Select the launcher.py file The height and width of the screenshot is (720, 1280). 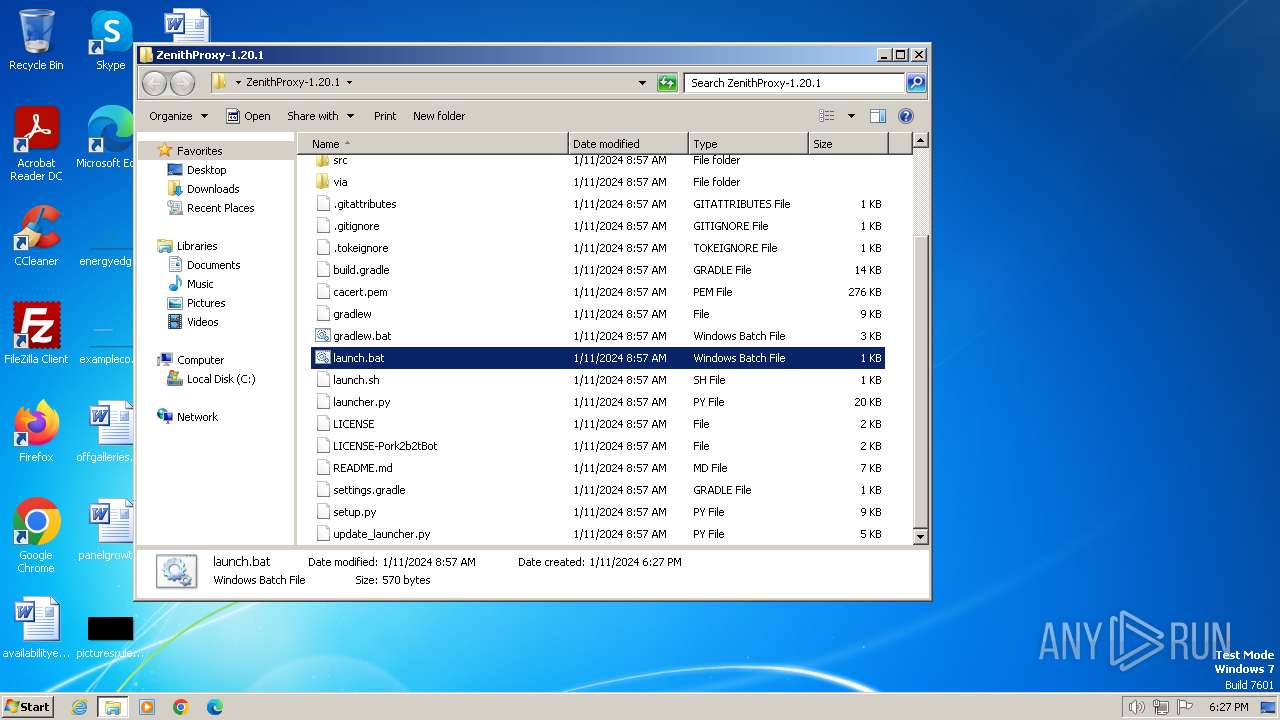coord(597,402)
